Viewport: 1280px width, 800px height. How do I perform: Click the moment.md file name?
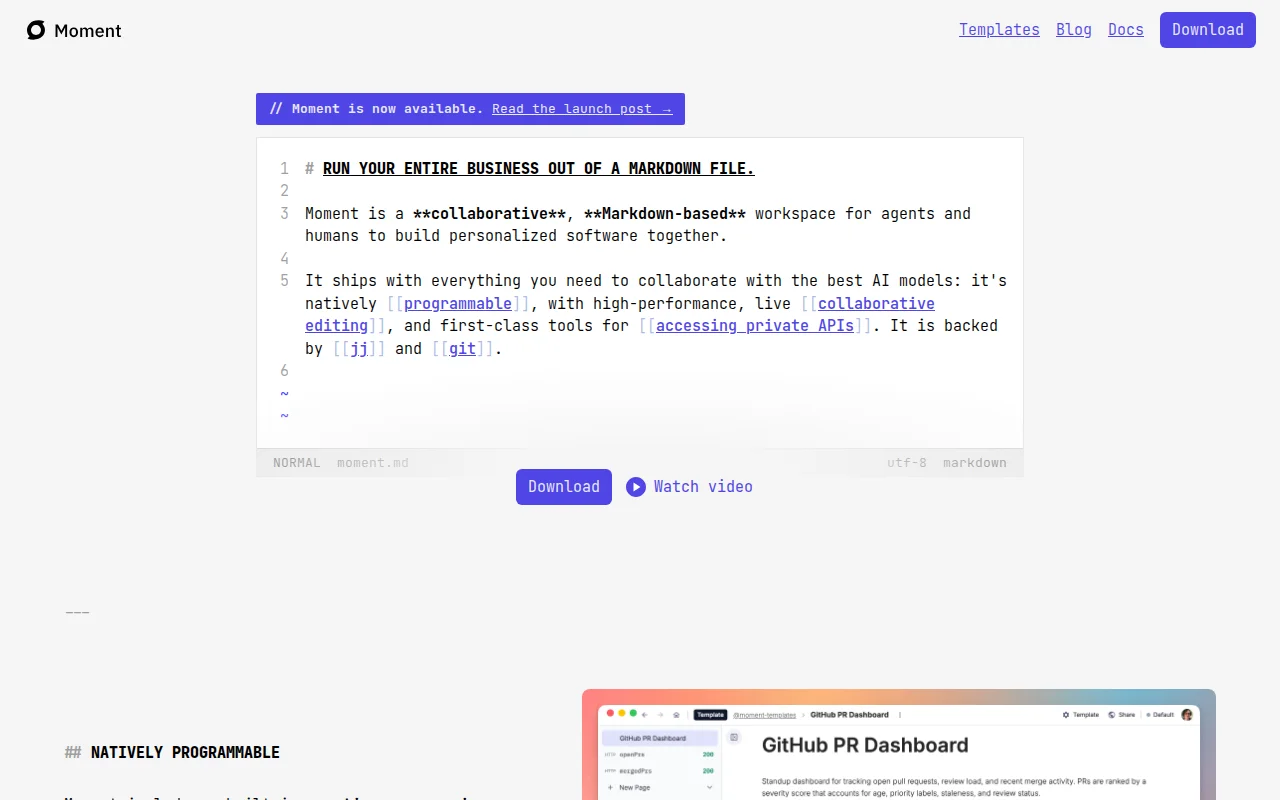[x=373, y=463]
